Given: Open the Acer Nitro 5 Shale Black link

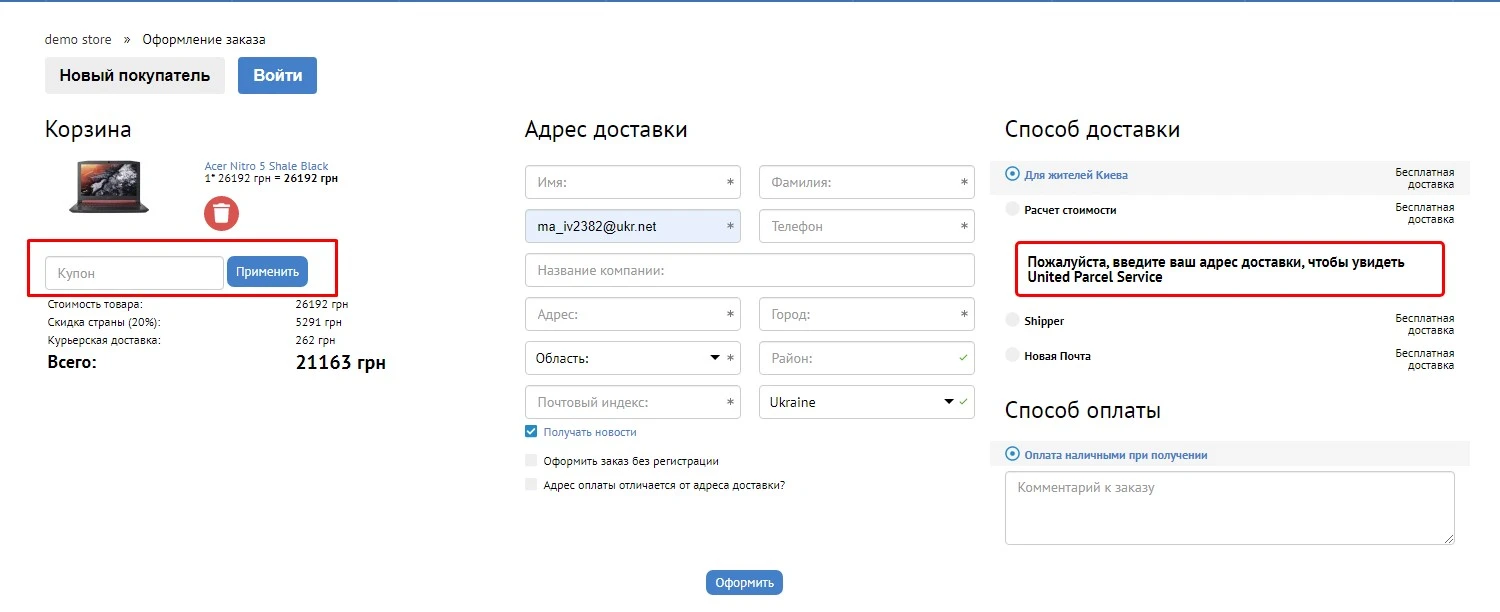Looking at the screenshot, I should point(266,165).
